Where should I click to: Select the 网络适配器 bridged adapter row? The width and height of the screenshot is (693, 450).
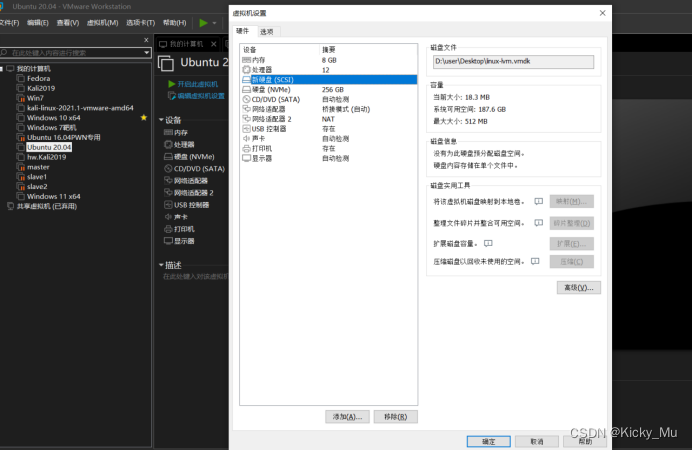[x=328, y=109]
